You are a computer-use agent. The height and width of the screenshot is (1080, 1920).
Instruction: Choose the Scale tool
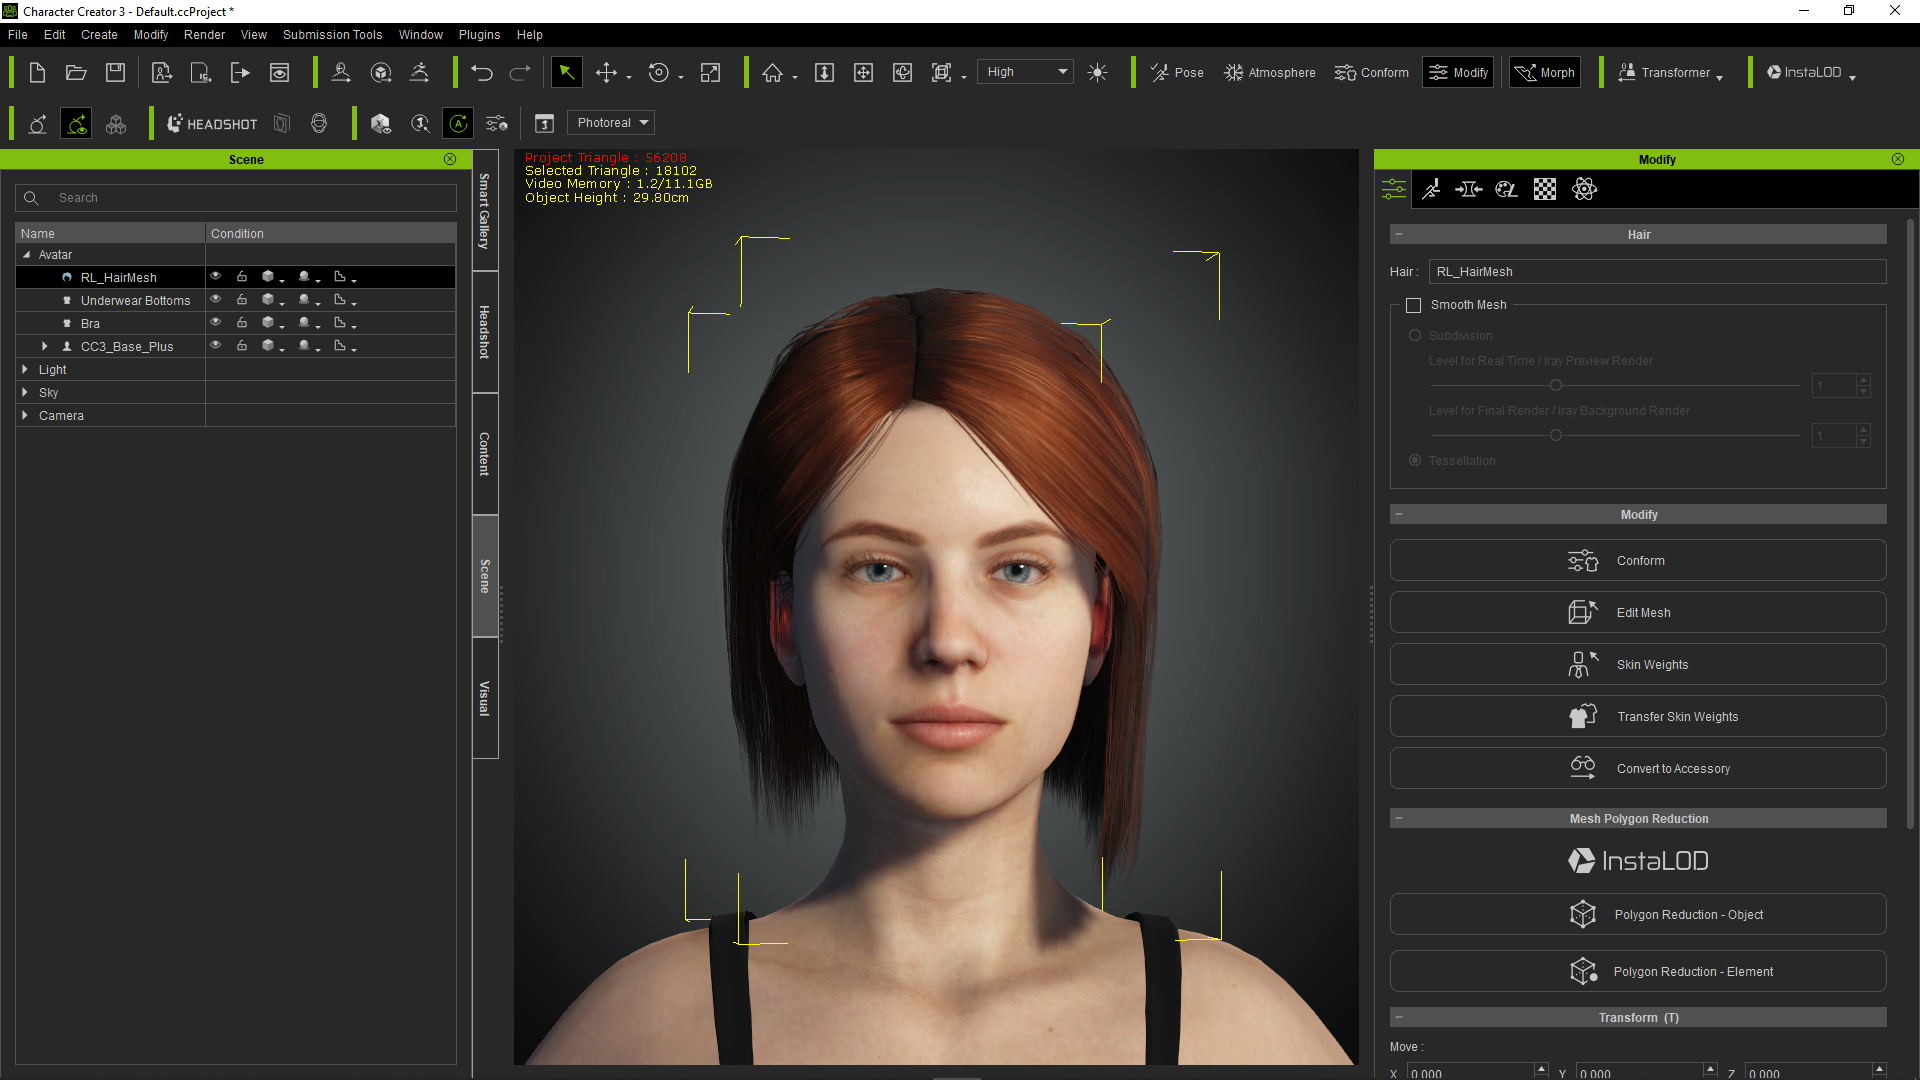pyautogui.click(x=710, y=73)
